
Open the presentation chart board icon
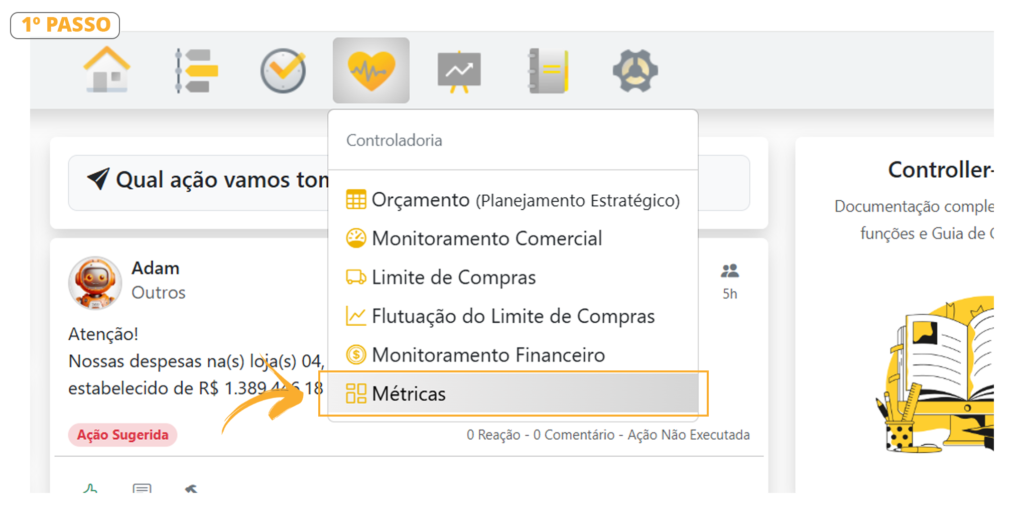[459, 71]
